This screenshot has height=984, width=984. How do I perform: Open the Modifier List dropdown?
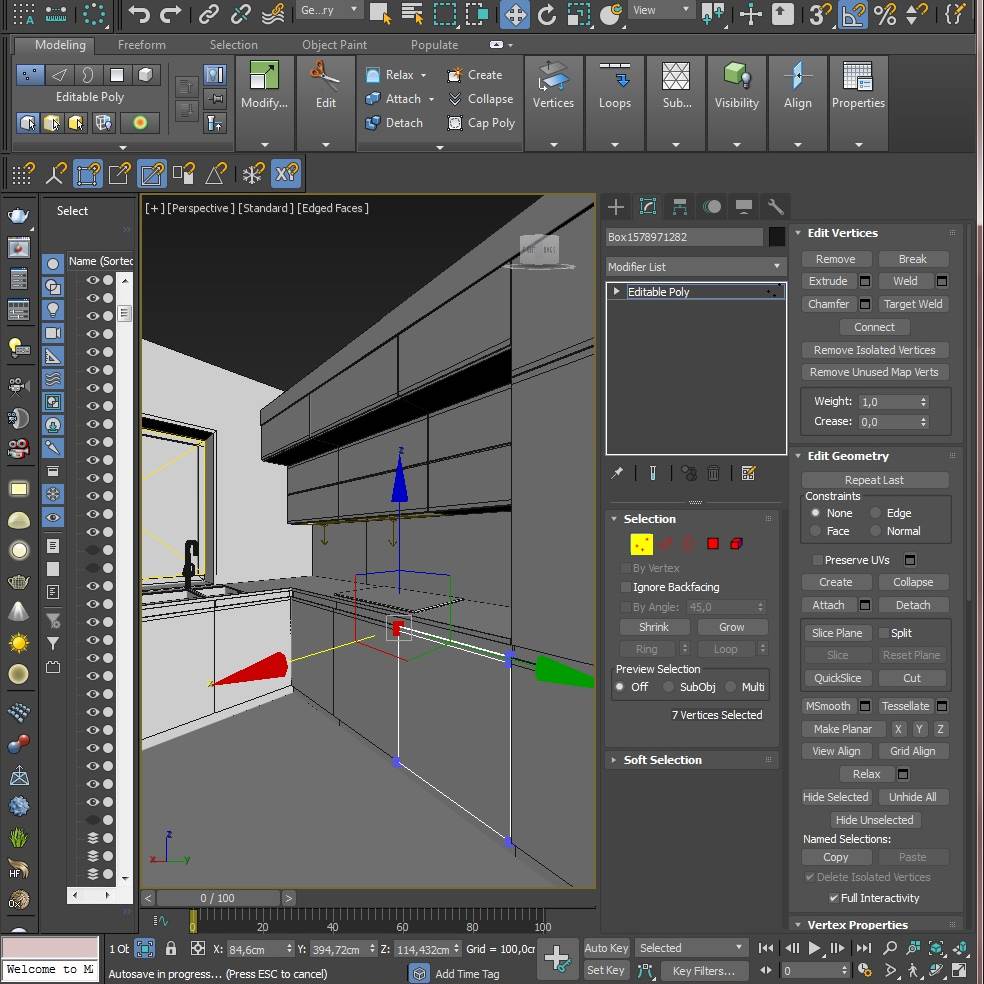click(696, 267)
